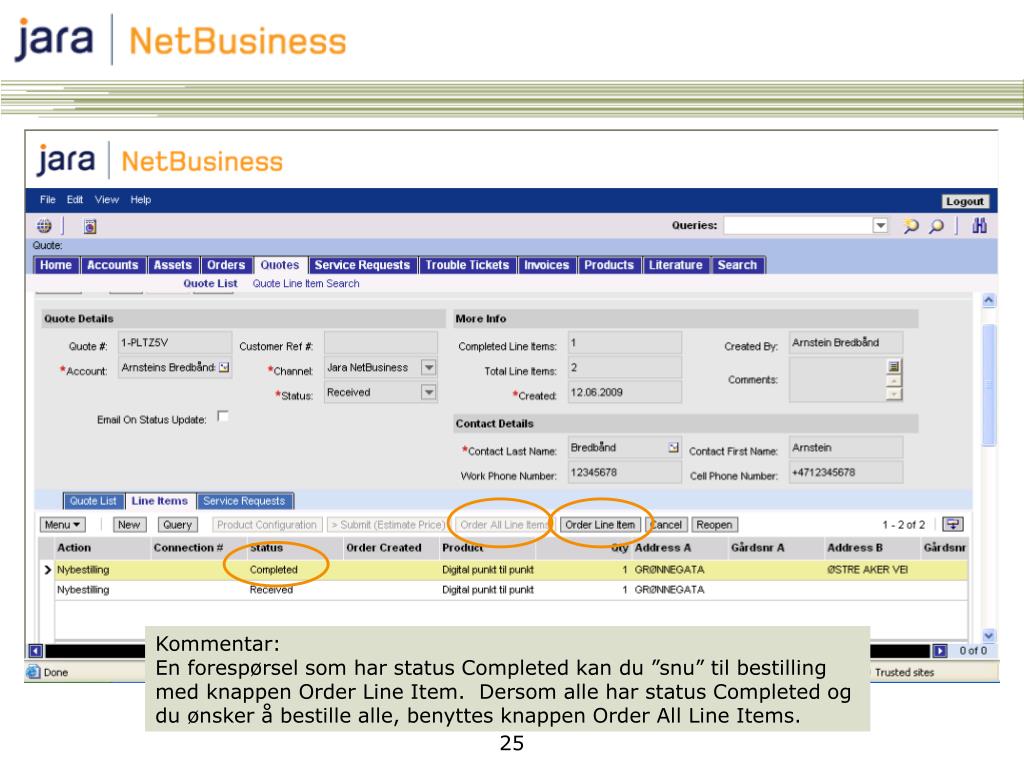Select the Quotes tab
Viewport: 1024px width, 768px height.
pos(280,265)
